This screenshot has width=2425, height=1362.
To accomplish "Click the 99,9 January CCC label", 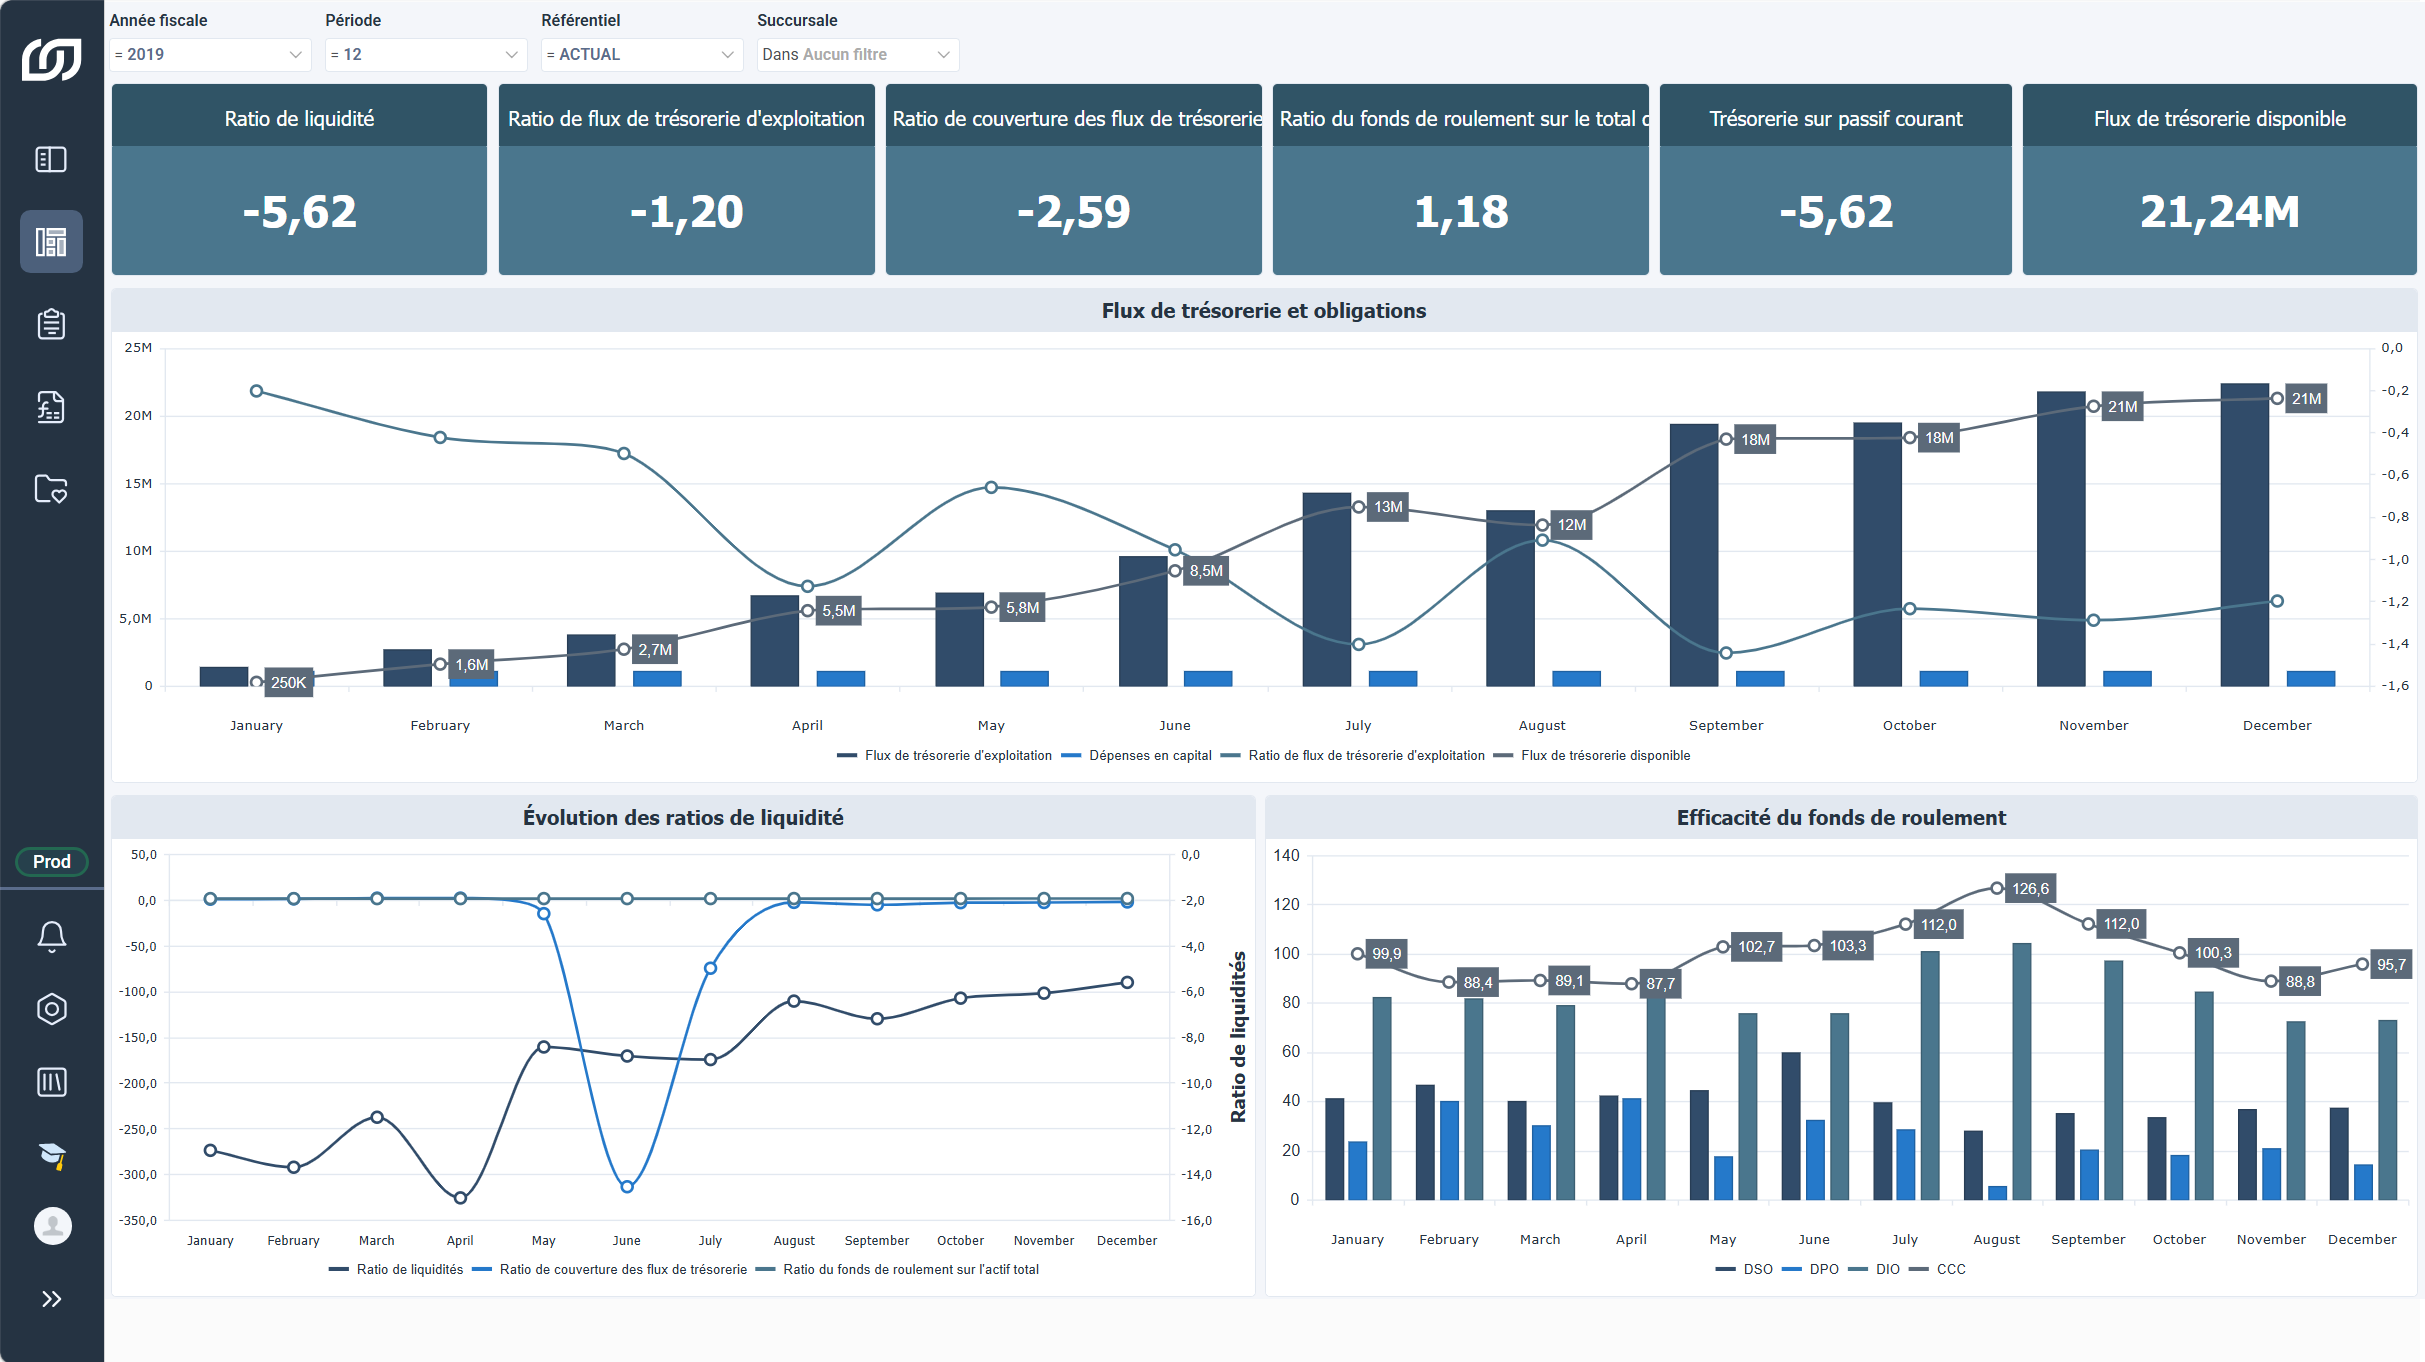I will pos(1386,953).
